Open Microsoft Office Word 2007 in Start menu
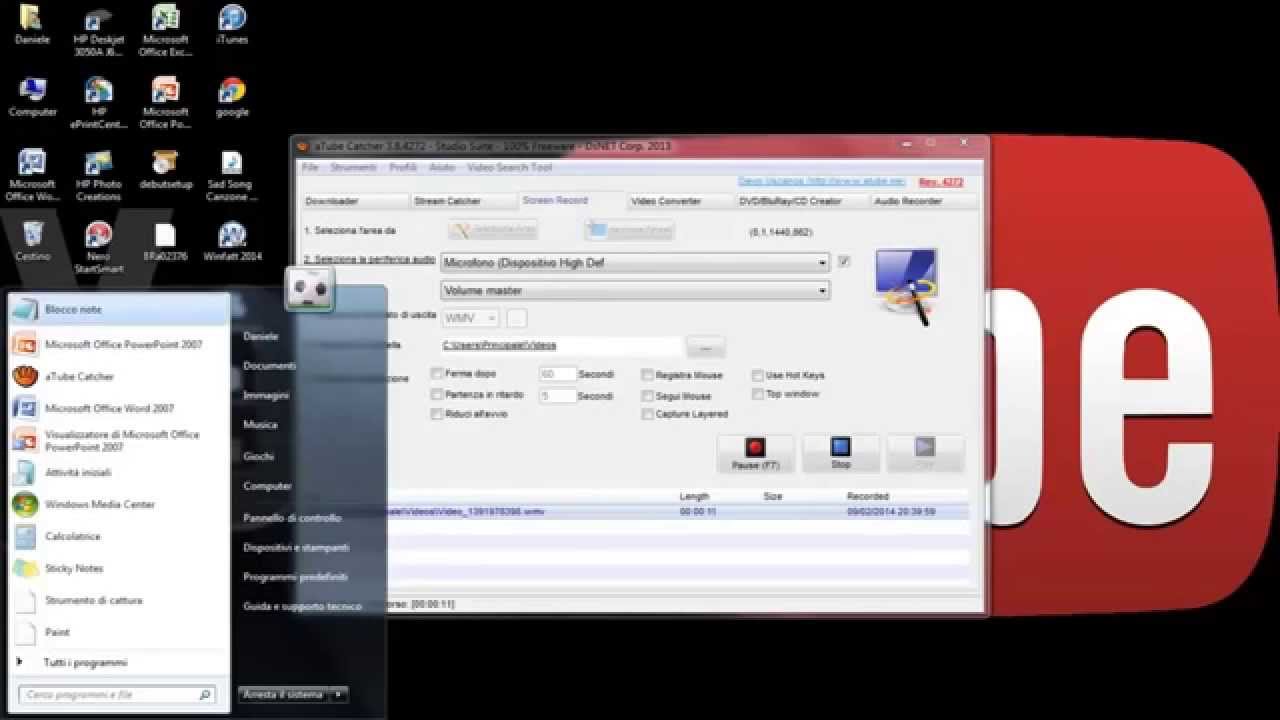Viewport: 1280px width, 720px height. point(119,408)
